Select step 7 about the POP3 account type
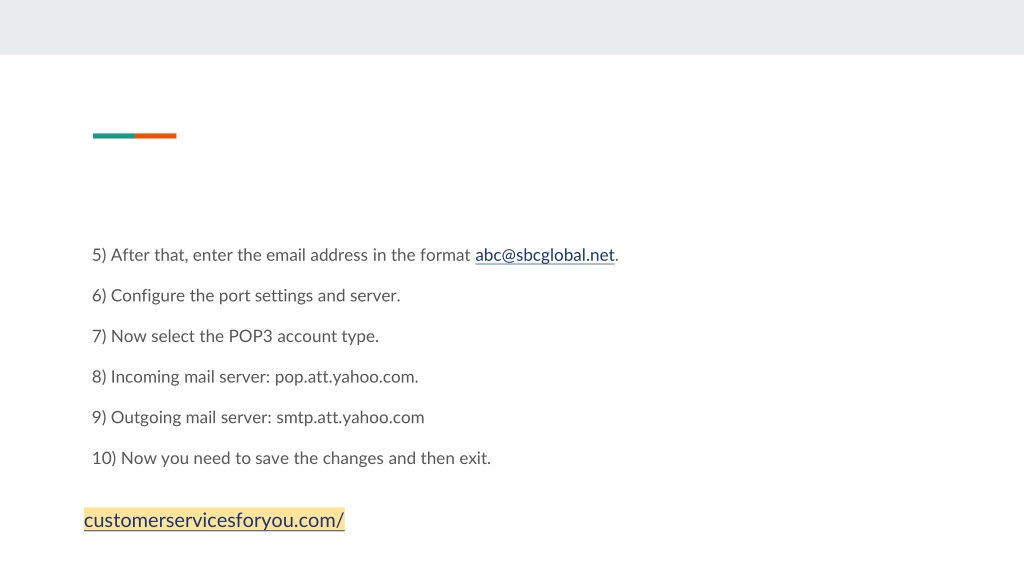 [235, 336]
